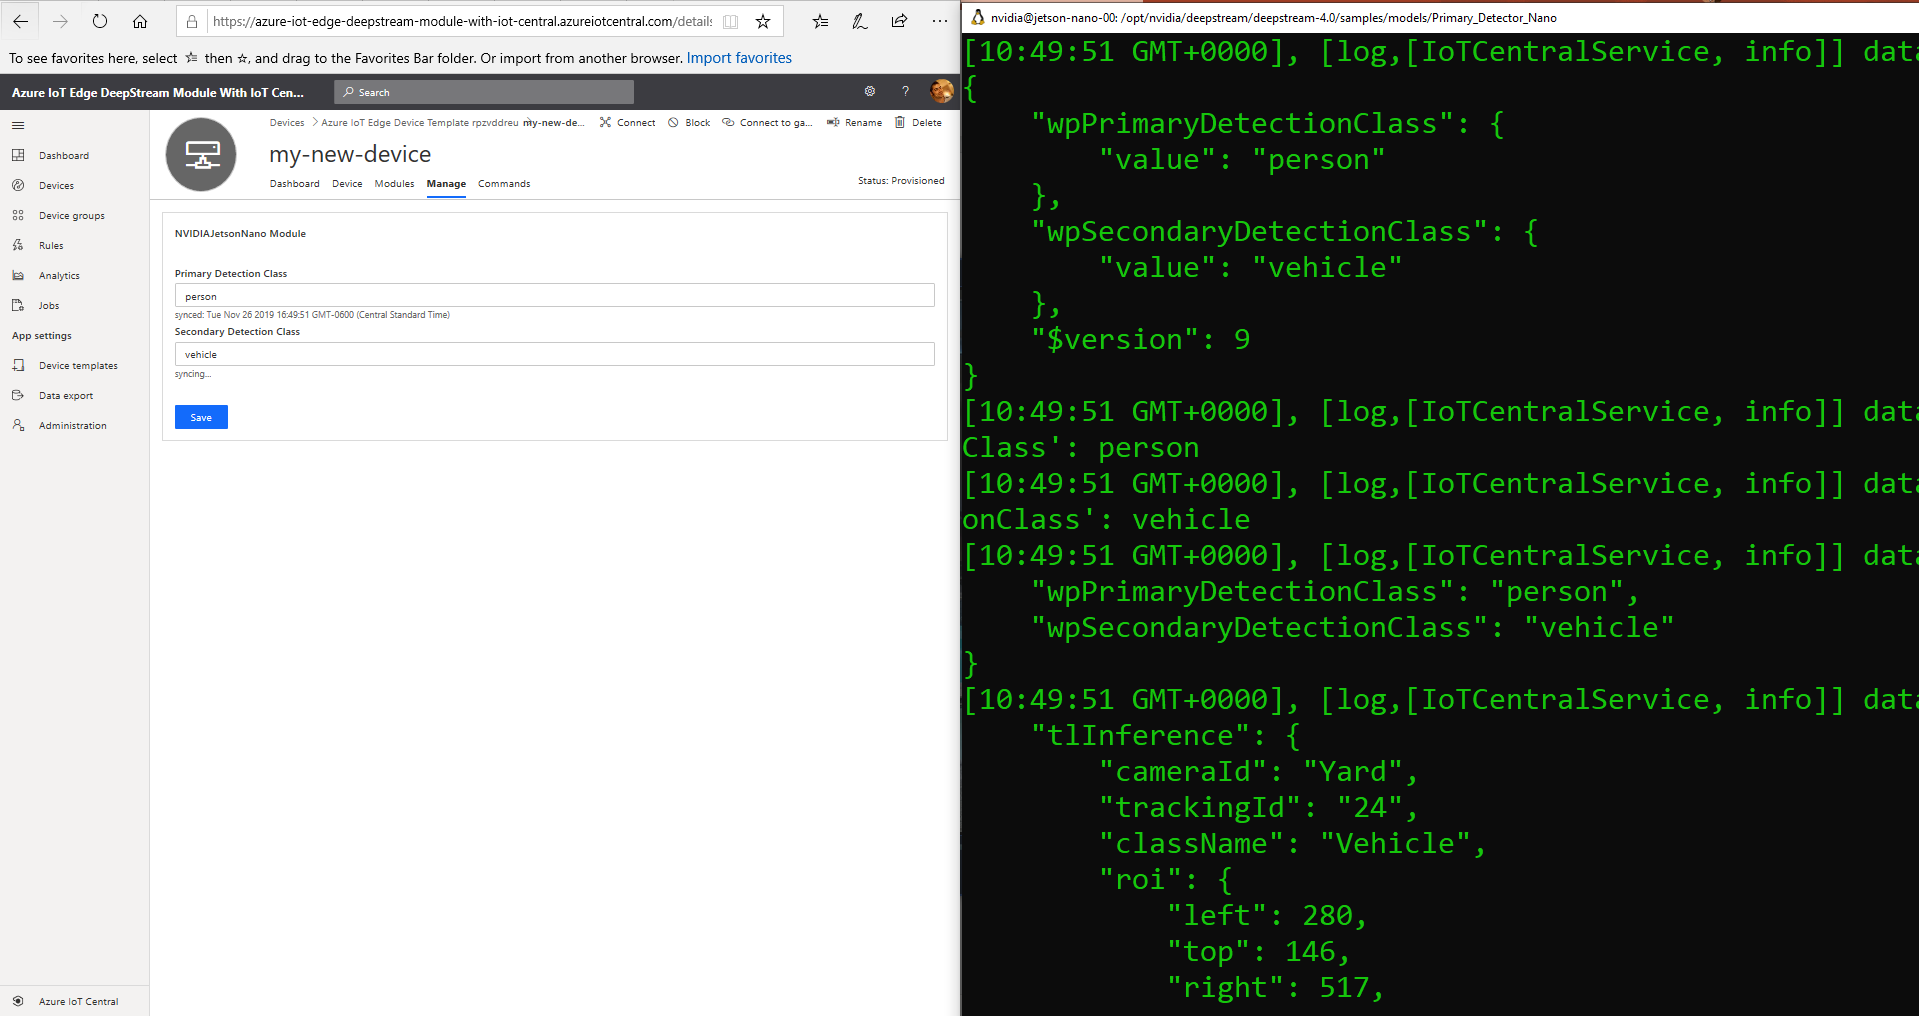This screenshot has height=1016, width=1919.
Task: Click Primary Detection Class input field
Action: [x=555, y=296]
